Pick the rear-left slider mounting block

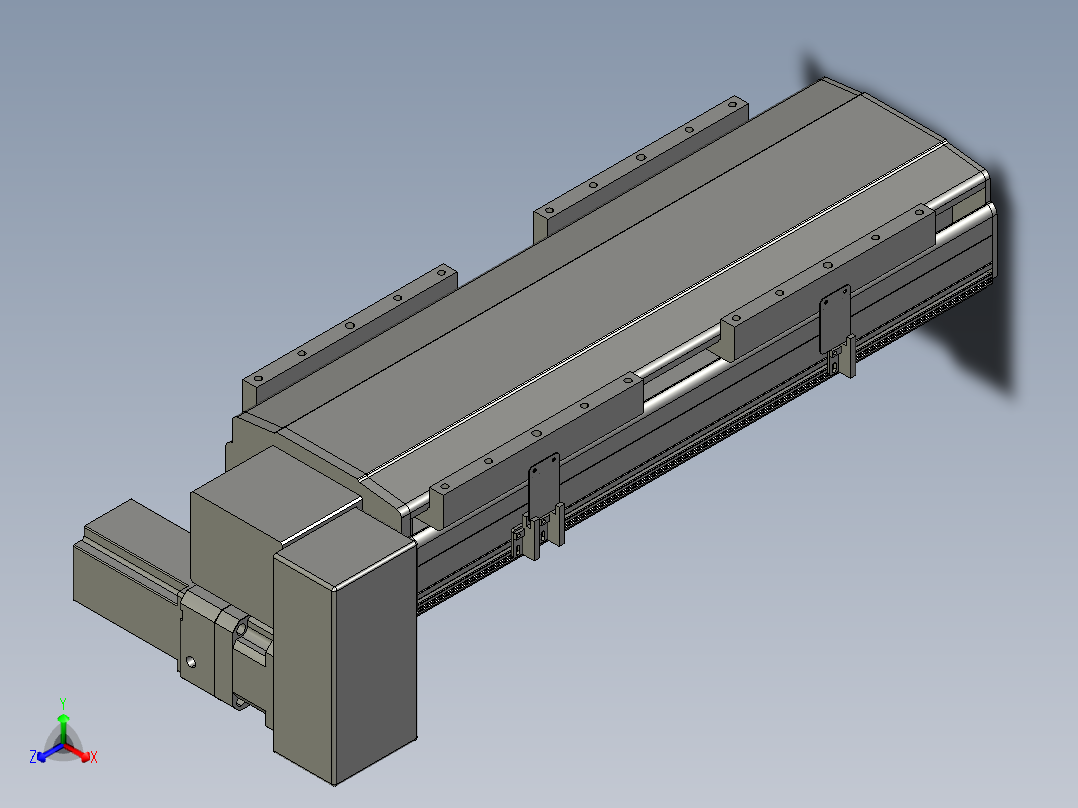click(x=351, y=337)
